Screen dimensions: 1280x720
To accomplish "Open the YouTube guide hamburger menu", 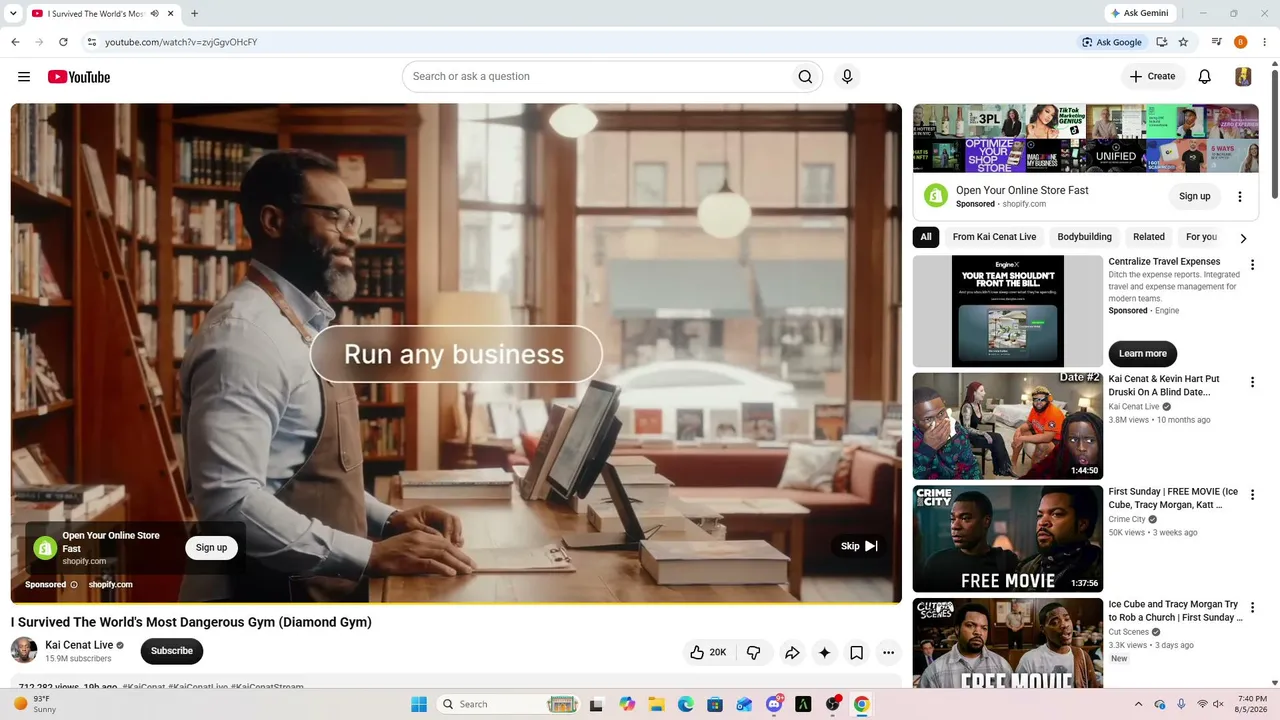I will pos(24,77).
